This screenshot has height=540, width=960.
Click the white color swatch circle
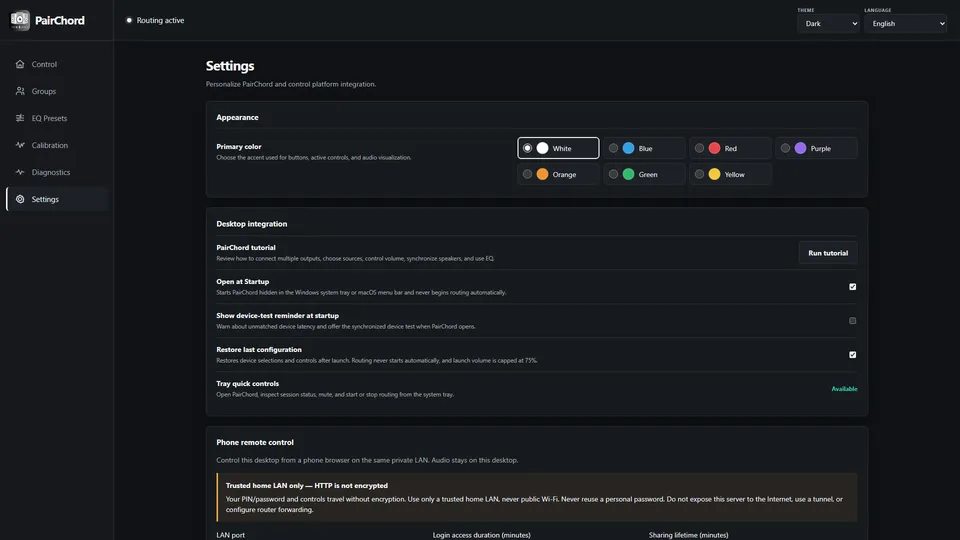pyautogui.click(x=542, y=148)
